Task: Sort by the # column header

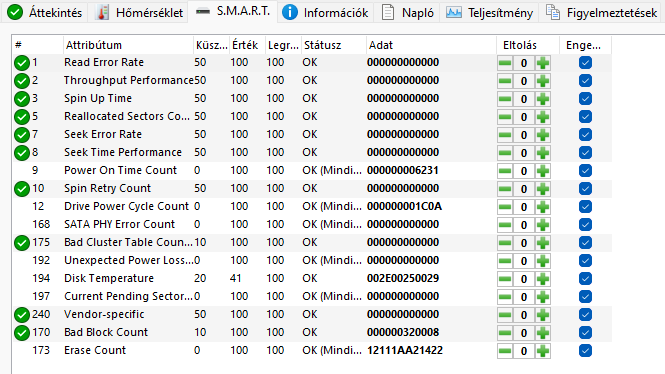Action: [37, 45]
